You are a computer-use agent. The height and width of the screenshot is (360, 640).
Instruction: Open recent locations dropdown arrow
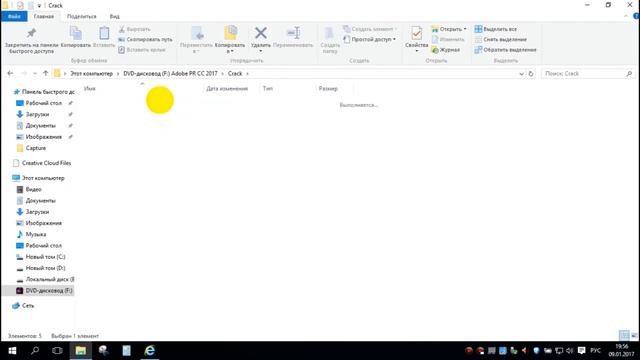(x=35, y=73)
